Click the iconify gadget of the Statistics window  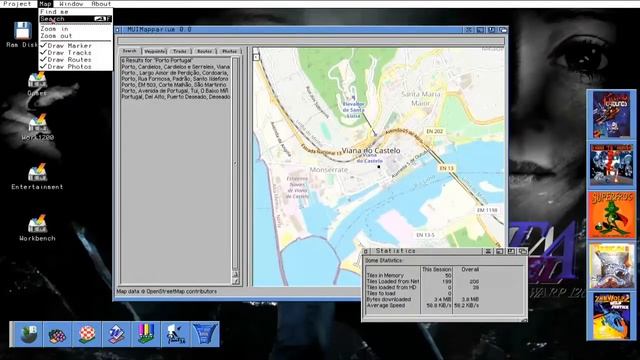(x=499, y=251)
